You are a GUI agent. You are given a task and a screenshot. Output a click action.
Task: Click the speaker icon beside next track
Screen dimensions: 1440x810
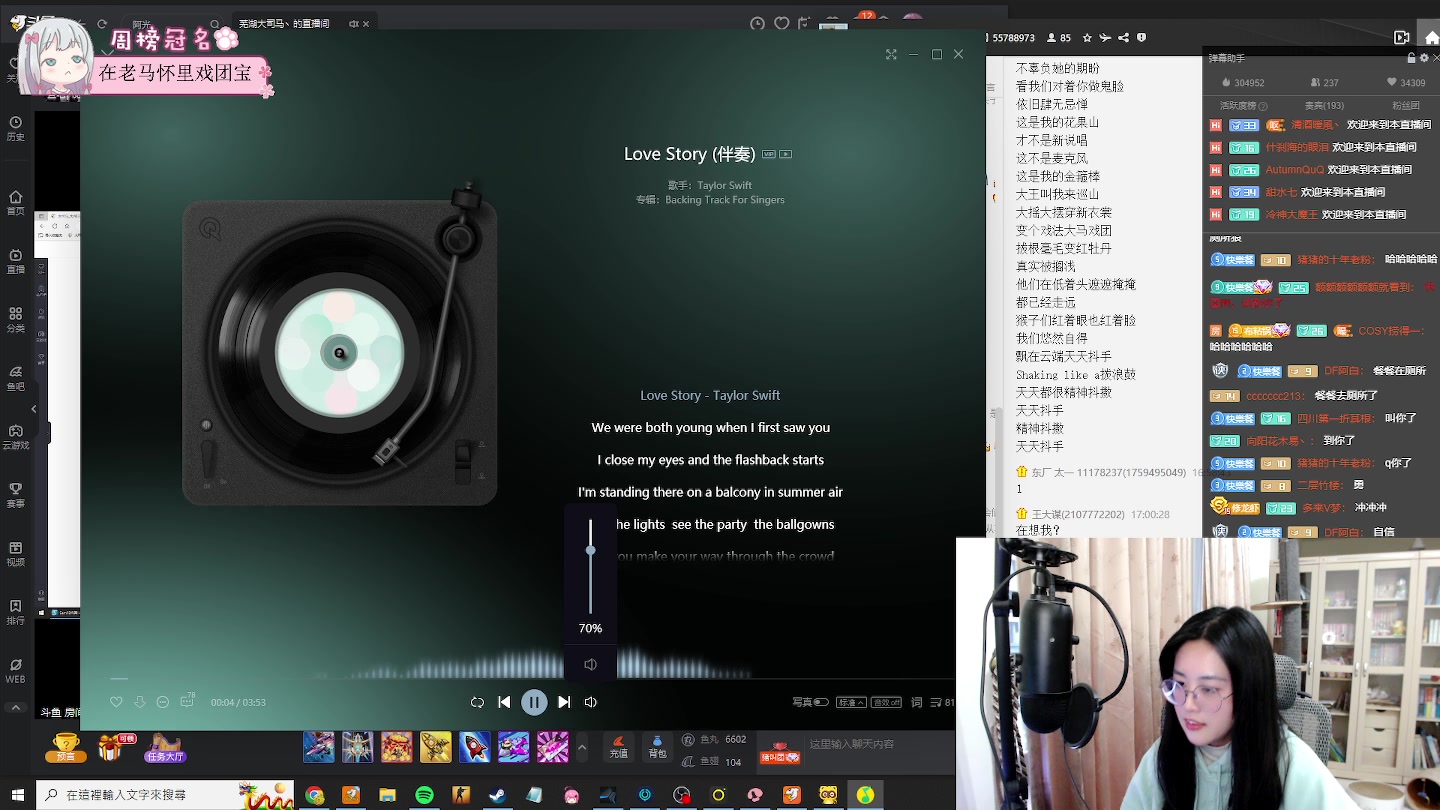click(590, 702)
